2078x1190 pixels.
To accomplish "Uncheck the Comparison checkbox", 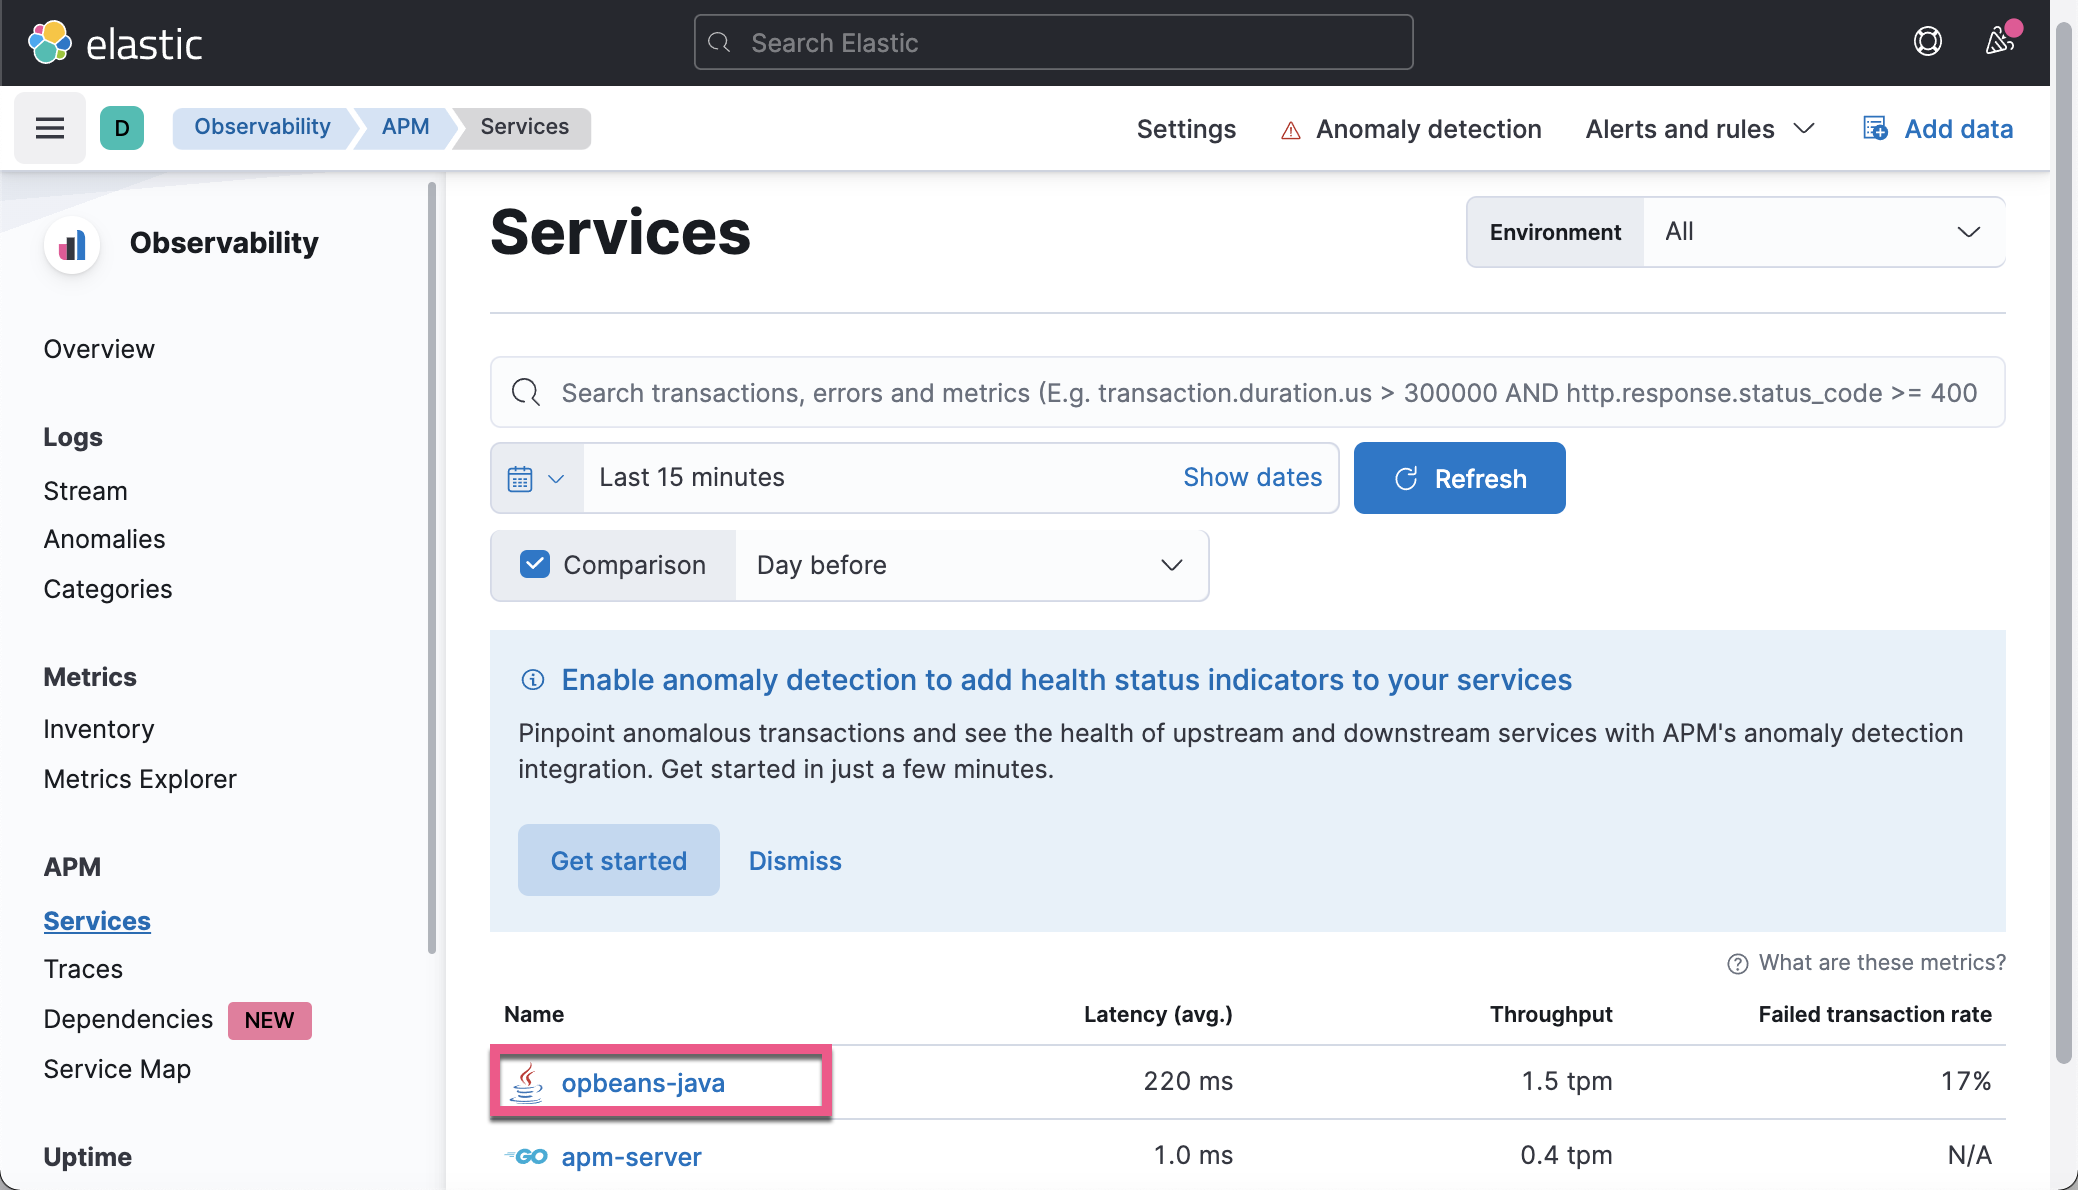I will tap(535, 564).
